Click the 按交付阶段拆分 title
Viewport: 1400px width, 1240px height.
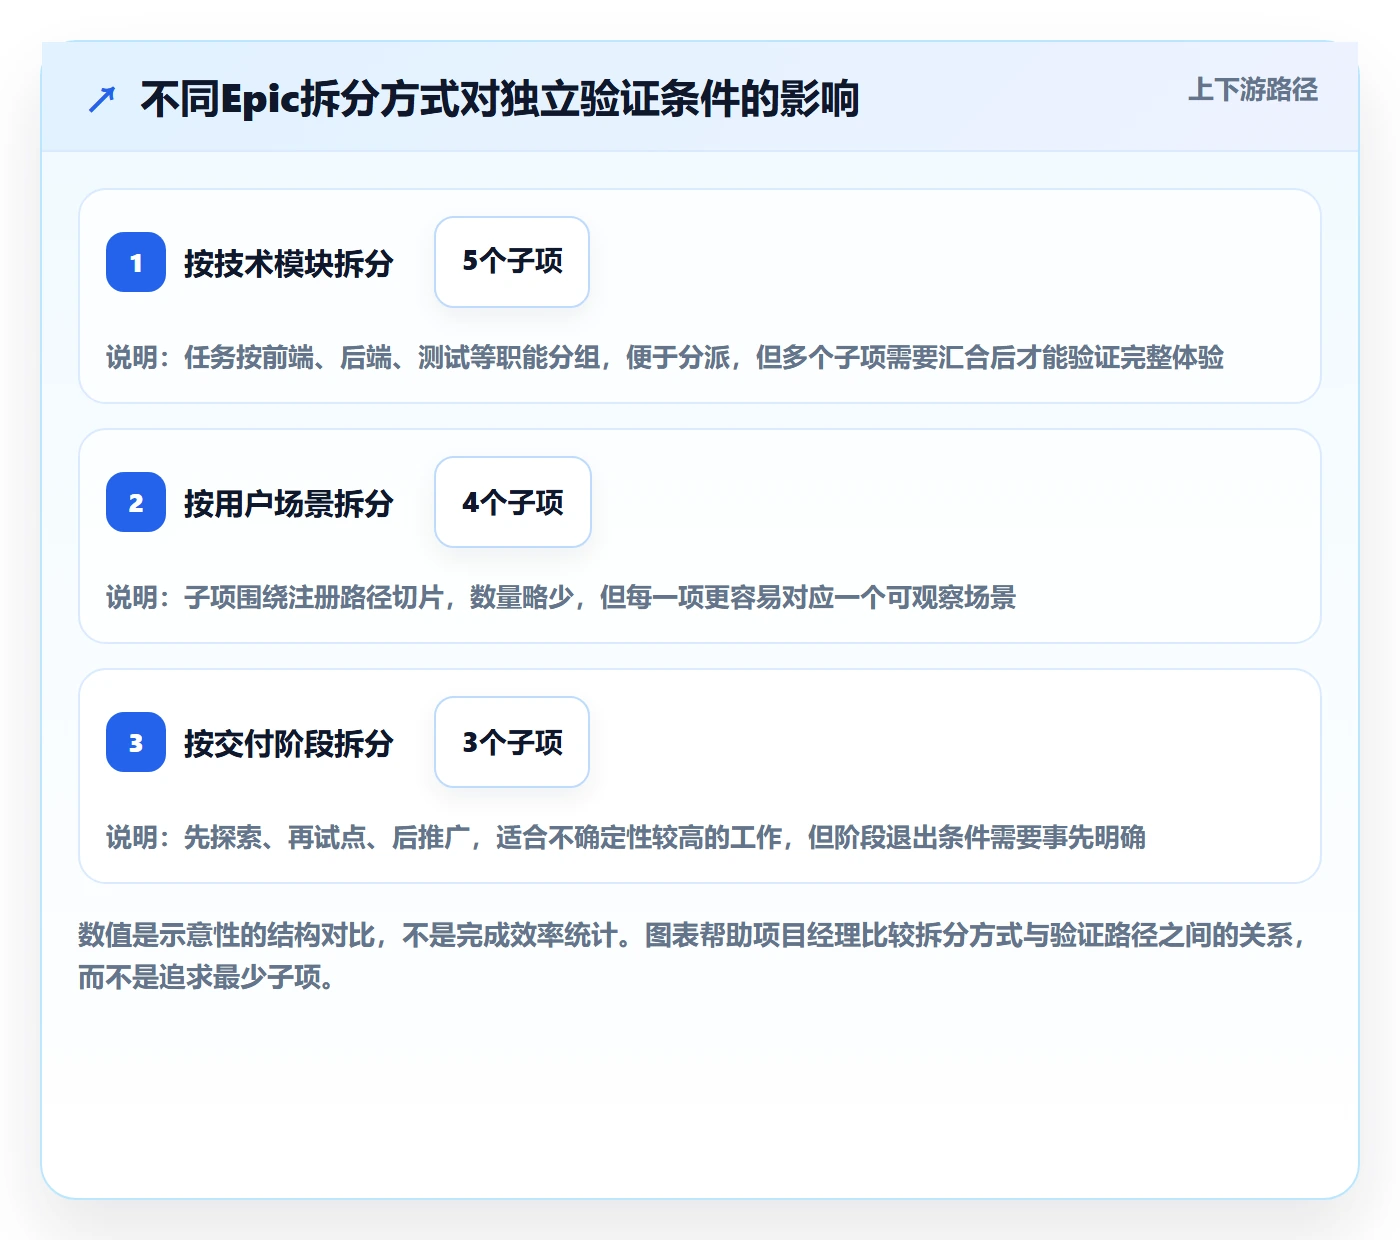pos(288,743)
